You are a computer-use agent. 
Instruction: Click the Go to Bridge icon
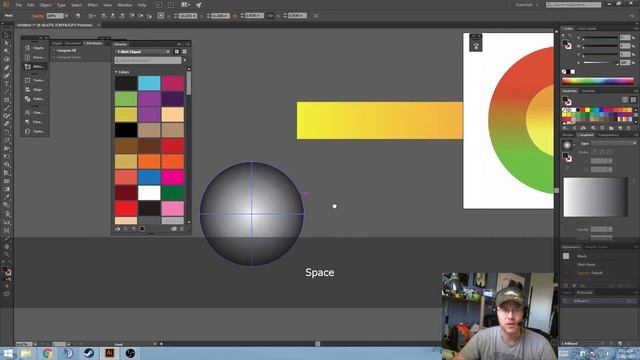[x=159, y=5]
